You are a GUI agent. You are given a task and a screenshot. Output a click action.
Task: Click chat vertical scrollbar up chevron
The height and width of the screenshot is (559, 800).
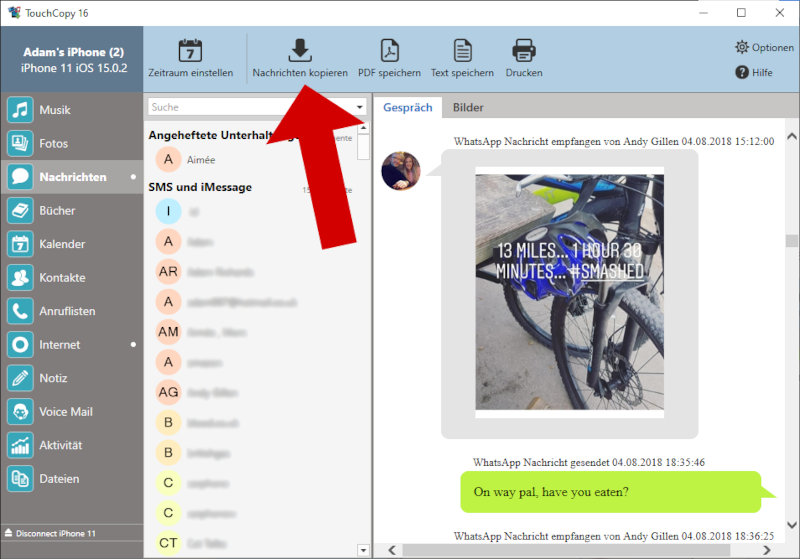(792, 136)
